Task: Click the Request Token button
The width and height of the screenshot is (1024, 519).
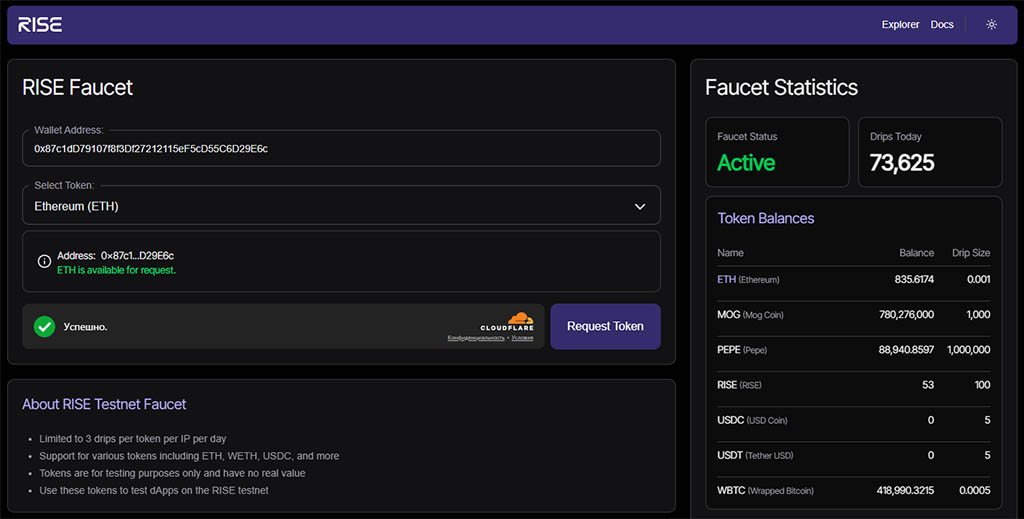Action: coord(605,326)
